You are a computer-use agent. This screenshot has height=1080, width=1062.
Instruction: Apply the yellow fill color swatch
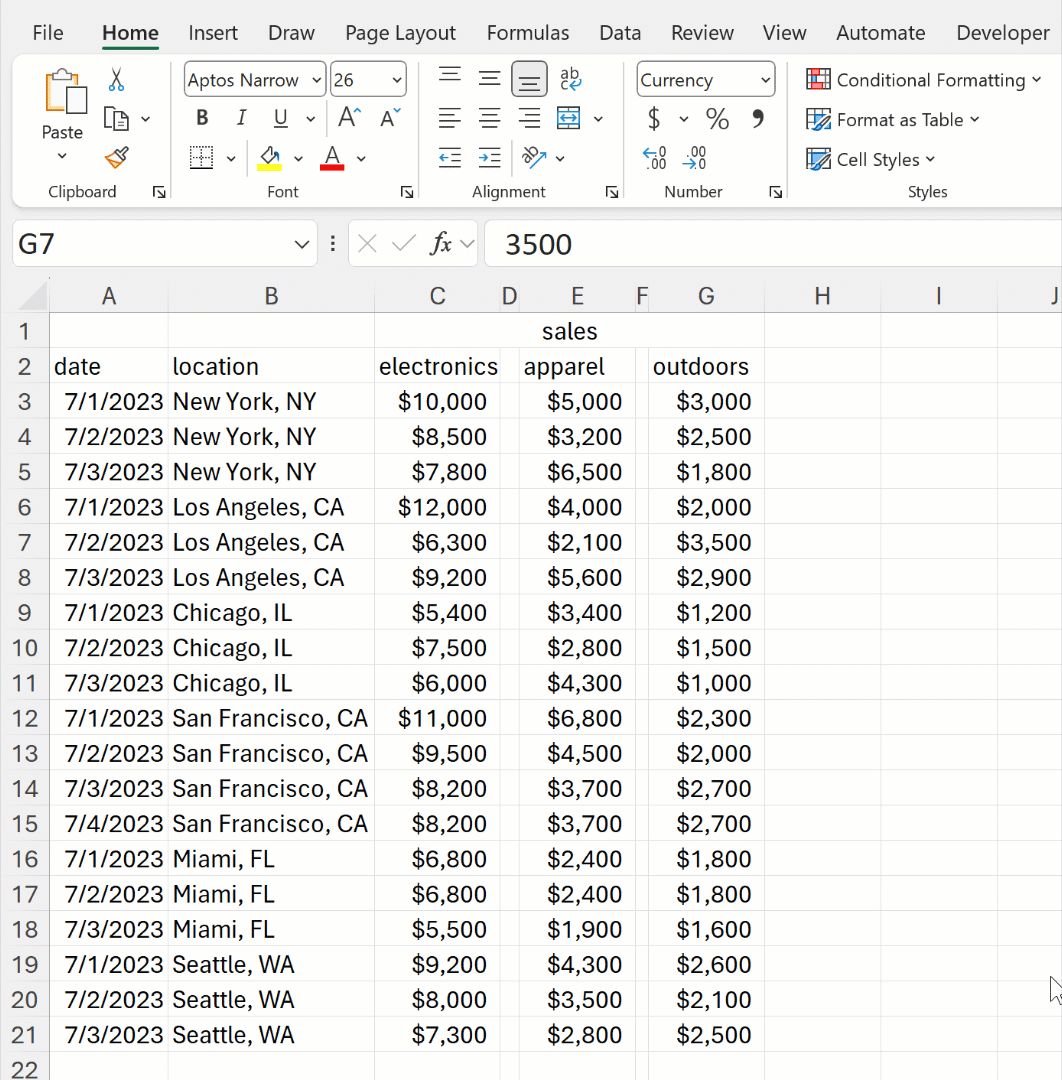(x=269, y=158)
